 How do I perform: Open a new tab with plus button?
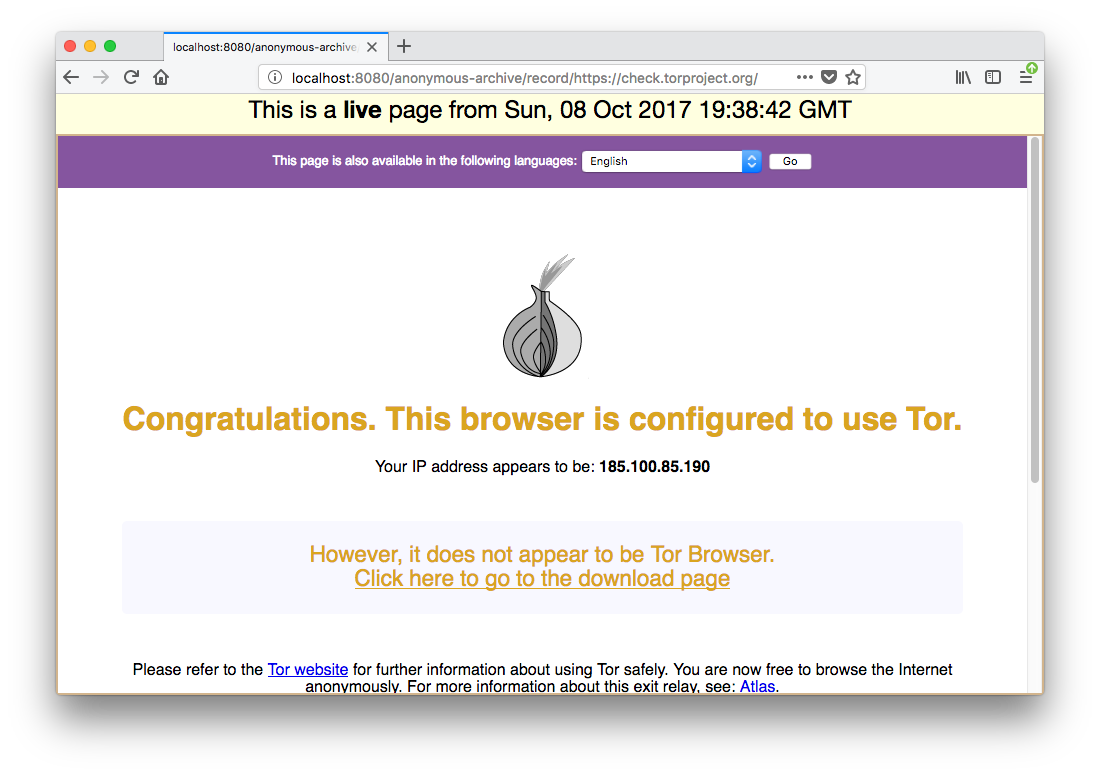point(404,46)
